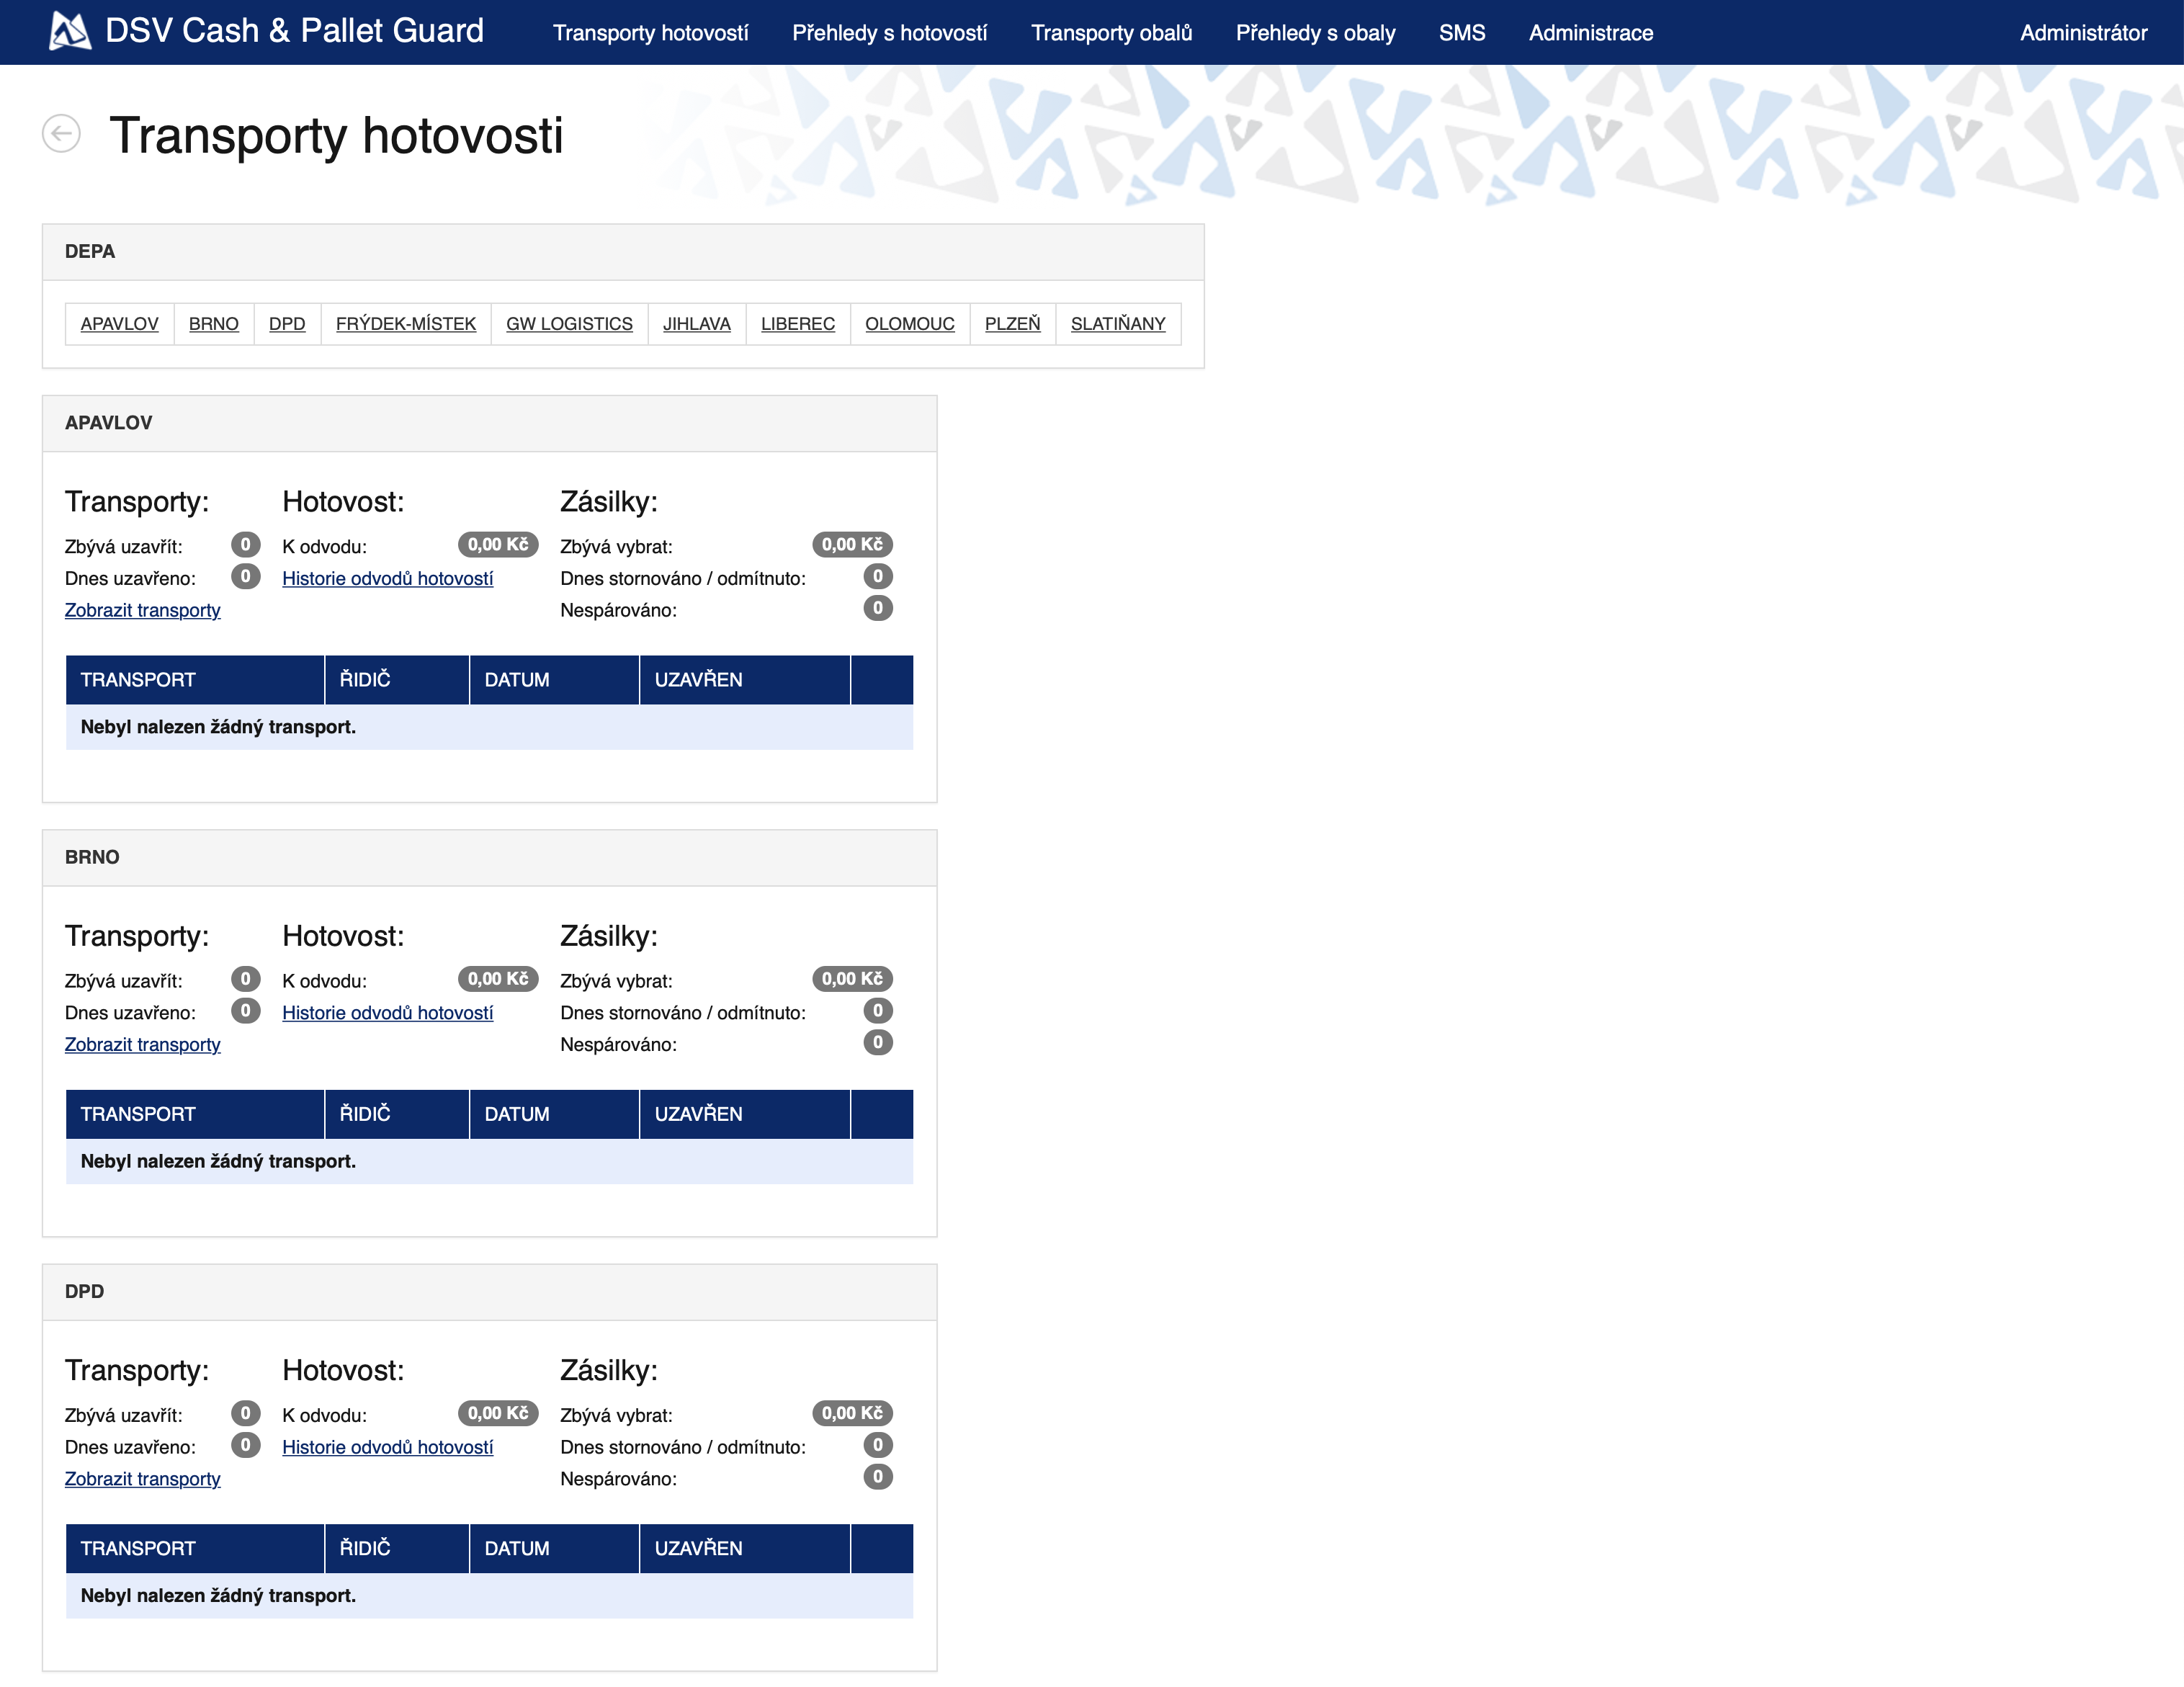This screenshot has height=1687, width=2184.
Task: Select the APAVLOV depot tab
Action: point(119,324)
